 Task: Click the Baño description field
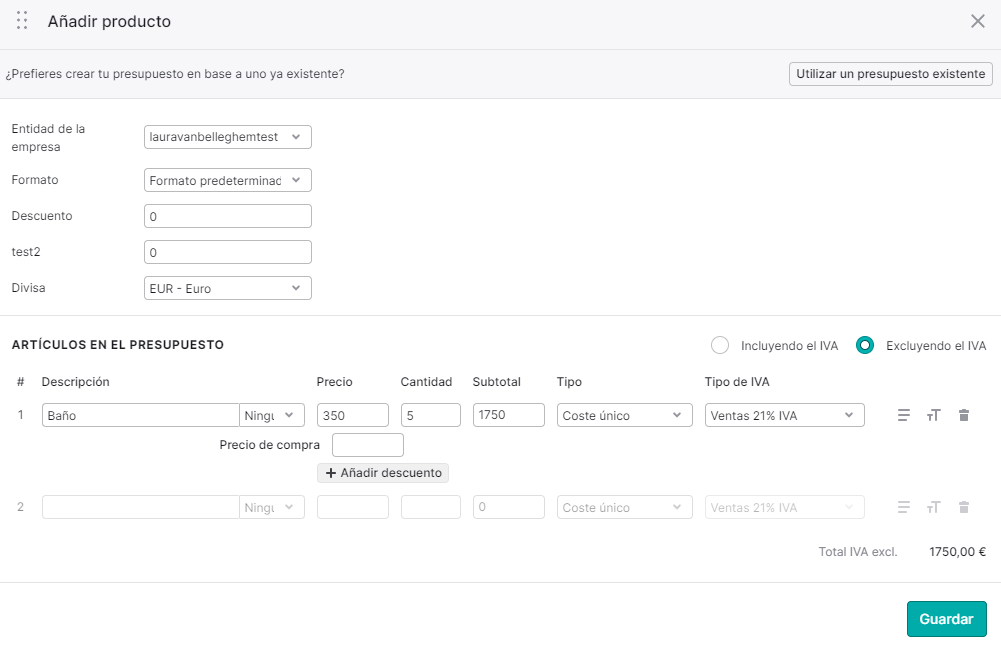(140, 415)
